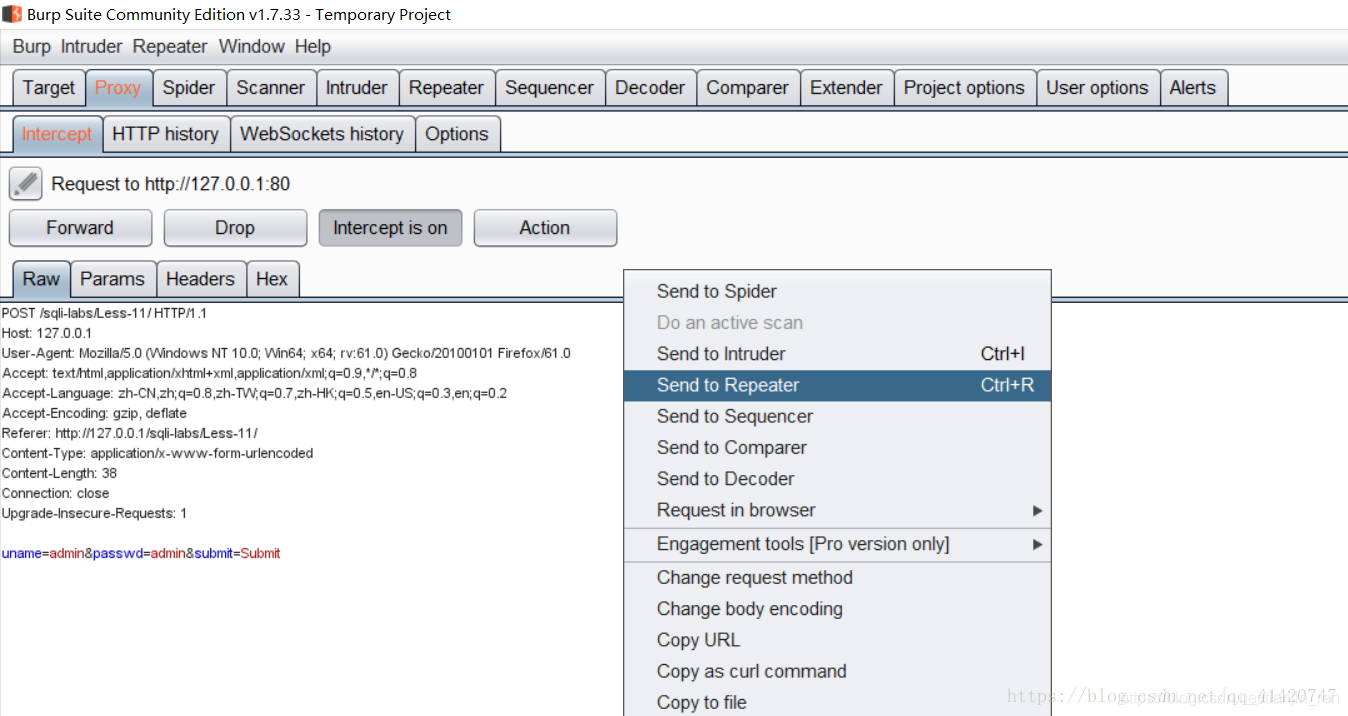The width and height of the screenshot is (1348, 716).
Task: Click the Forward button
Action: pyautogui.click(x=80, y=228)
